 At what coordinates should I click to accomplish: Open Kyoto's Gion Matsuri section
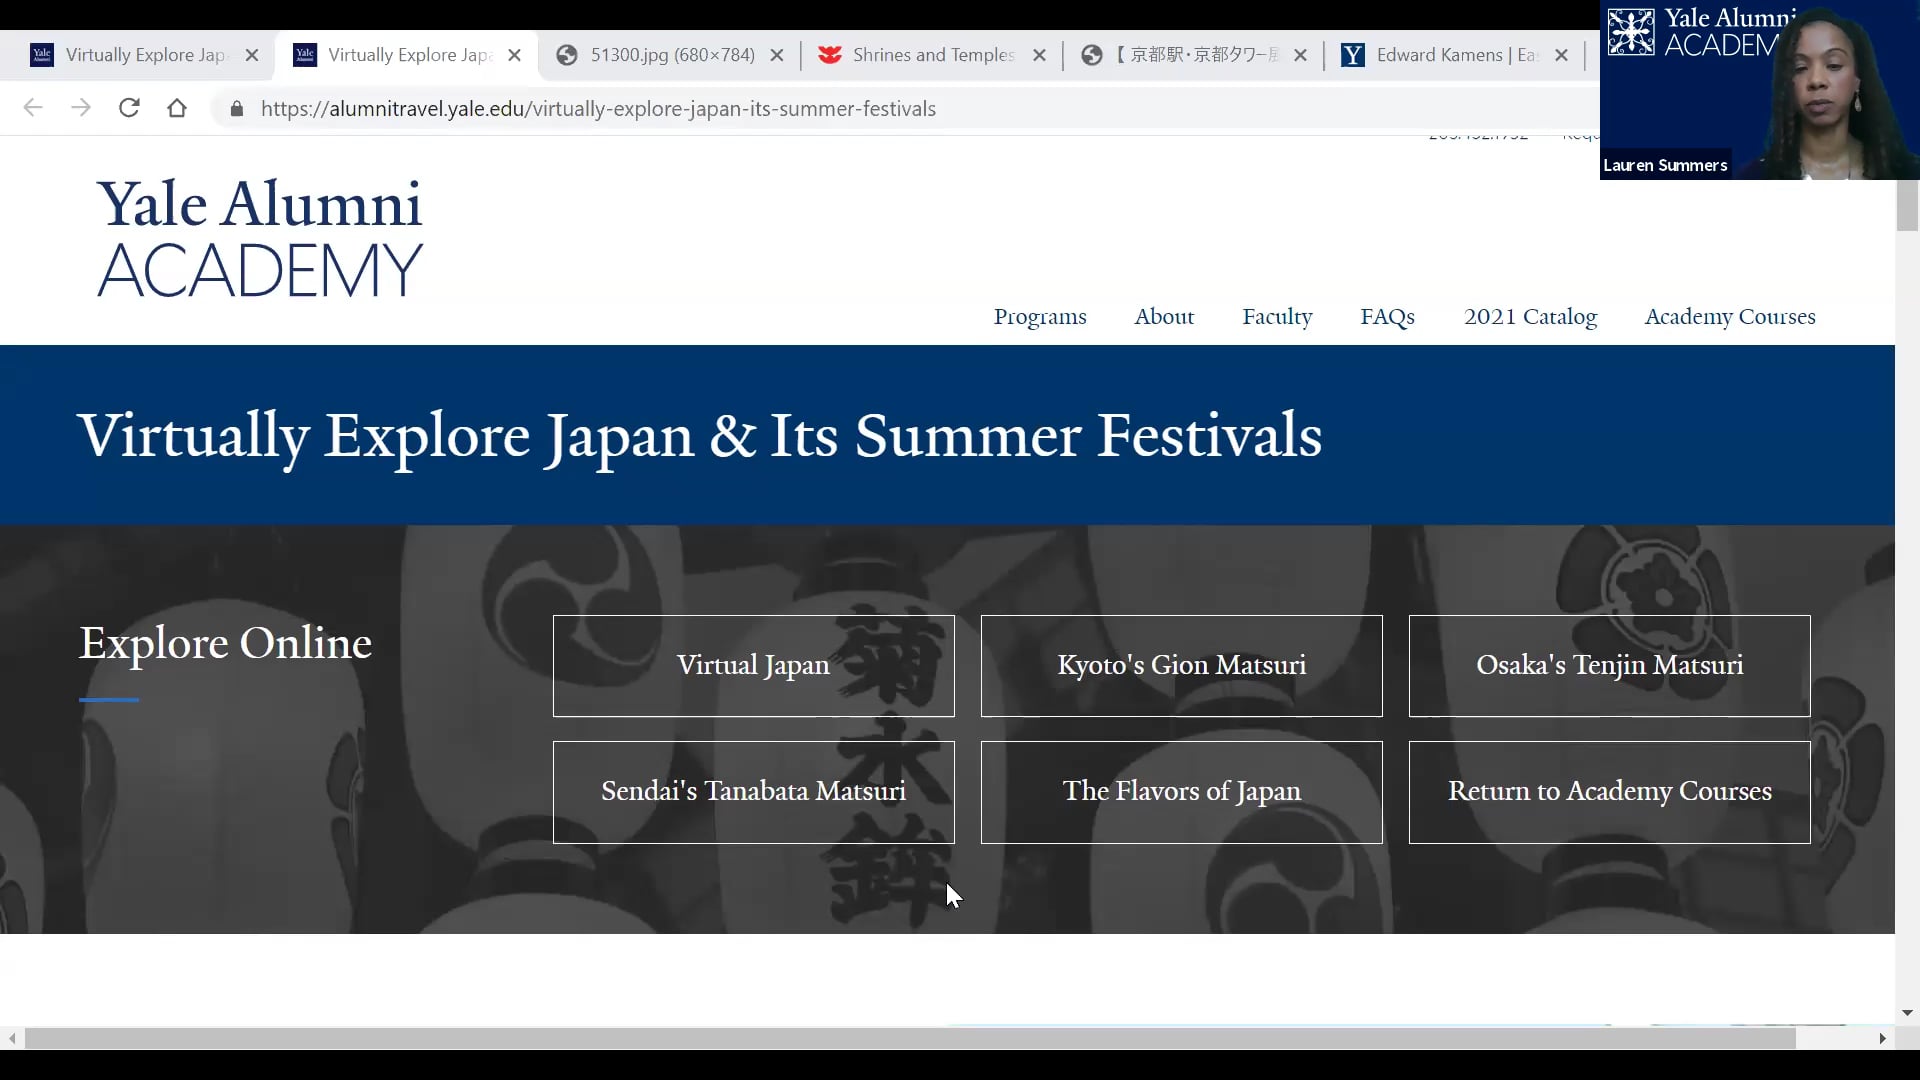[x=1182, y=665]
